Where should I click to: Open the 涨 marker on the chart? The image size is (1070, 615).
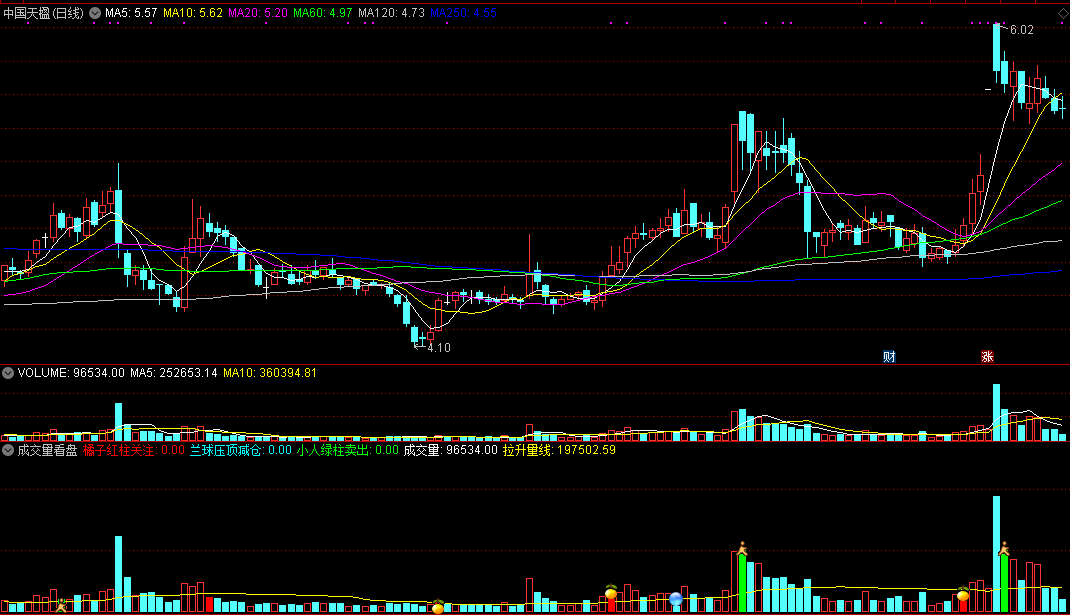coord(987,356)
